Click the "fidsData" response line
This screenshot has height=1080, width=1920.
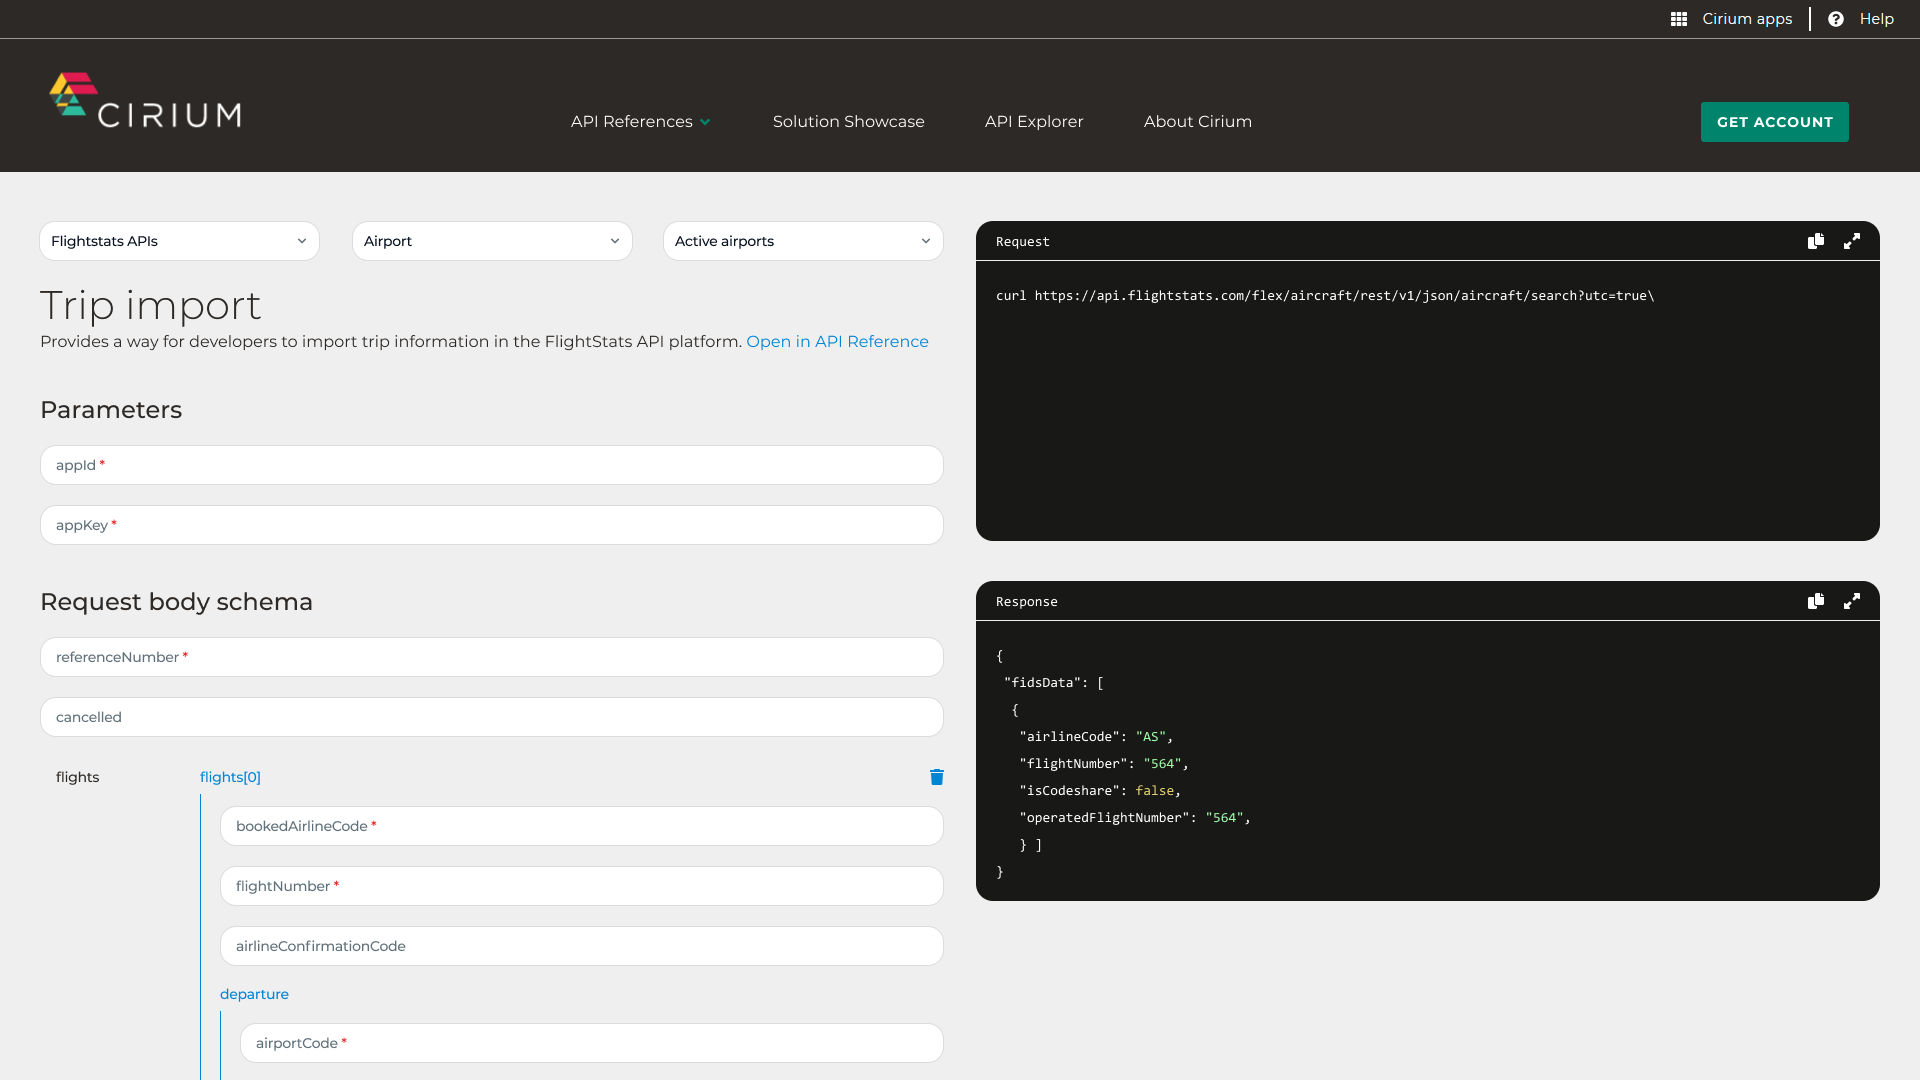coord(1054,683)
